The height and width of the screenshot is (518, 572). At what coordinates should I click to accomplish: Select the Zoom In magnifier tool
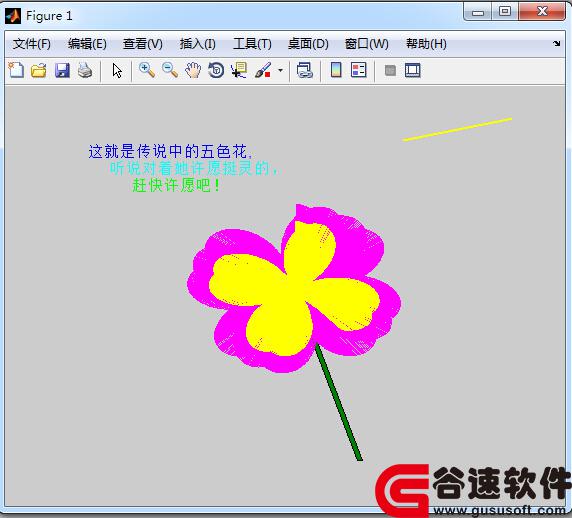pos(147,70)
